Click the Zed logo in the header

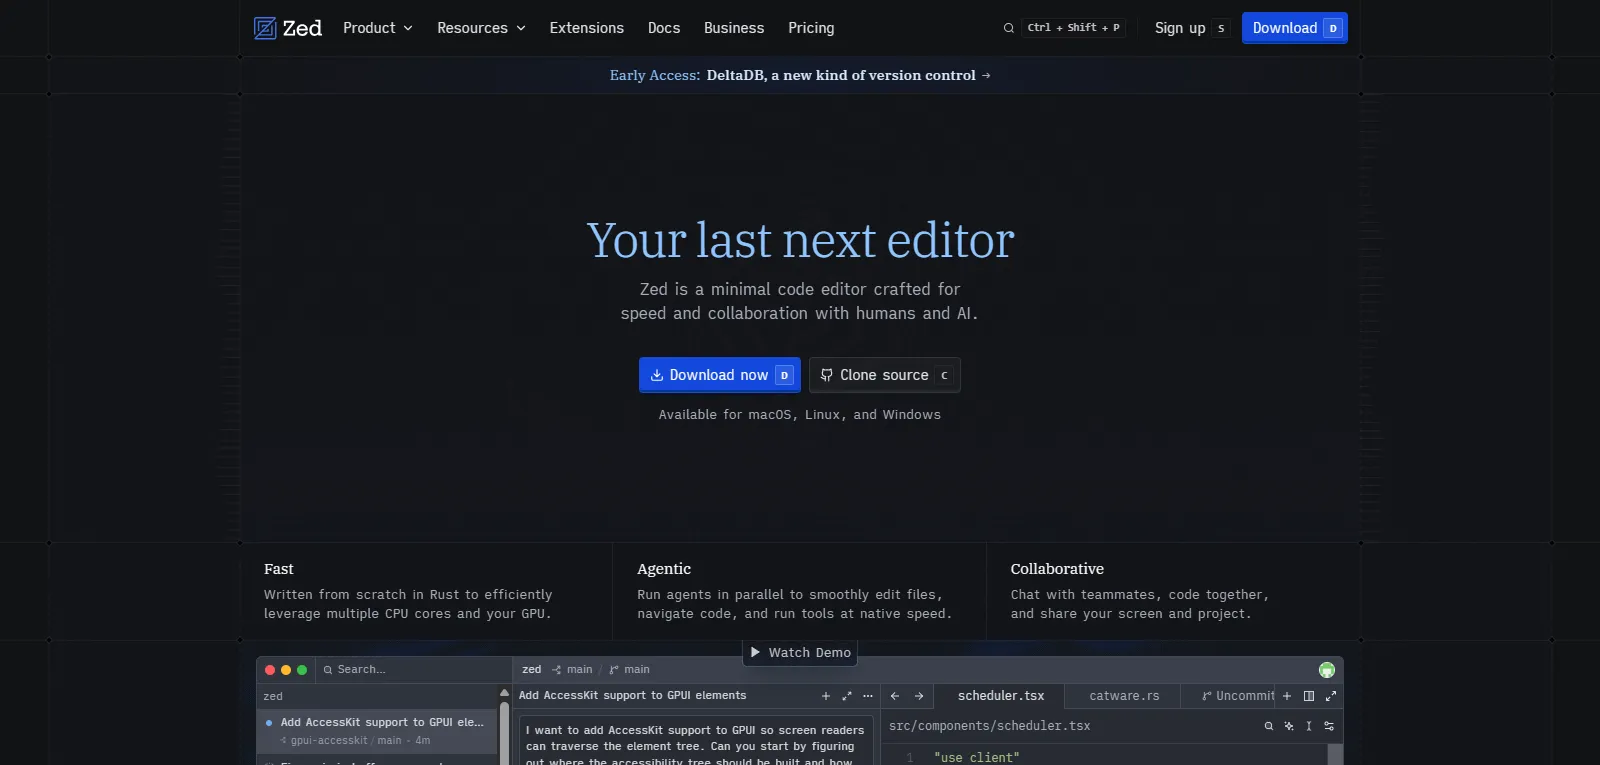(288, 28)
